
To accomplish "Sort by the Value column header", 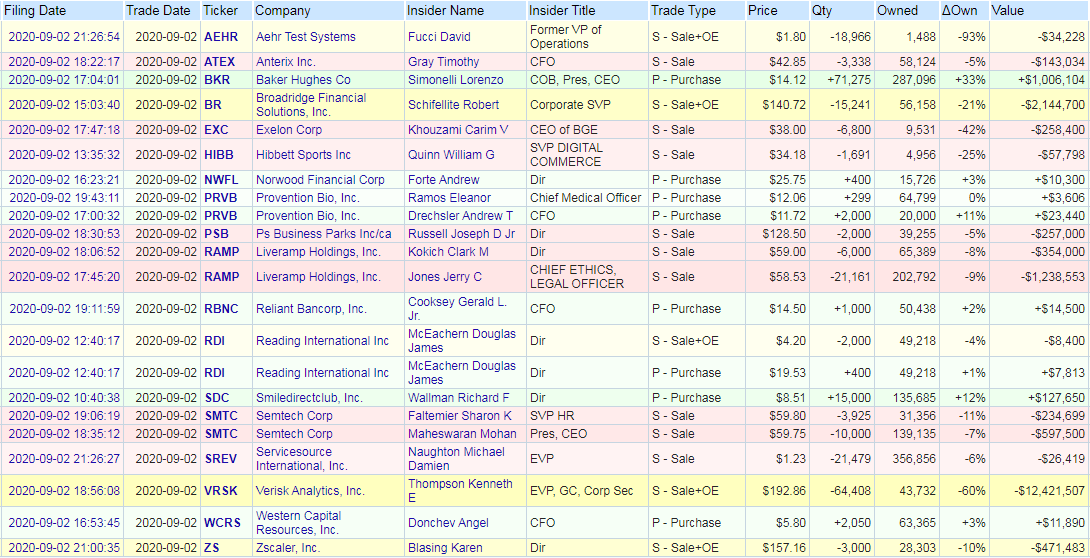I will click(x=1007, y=11).
